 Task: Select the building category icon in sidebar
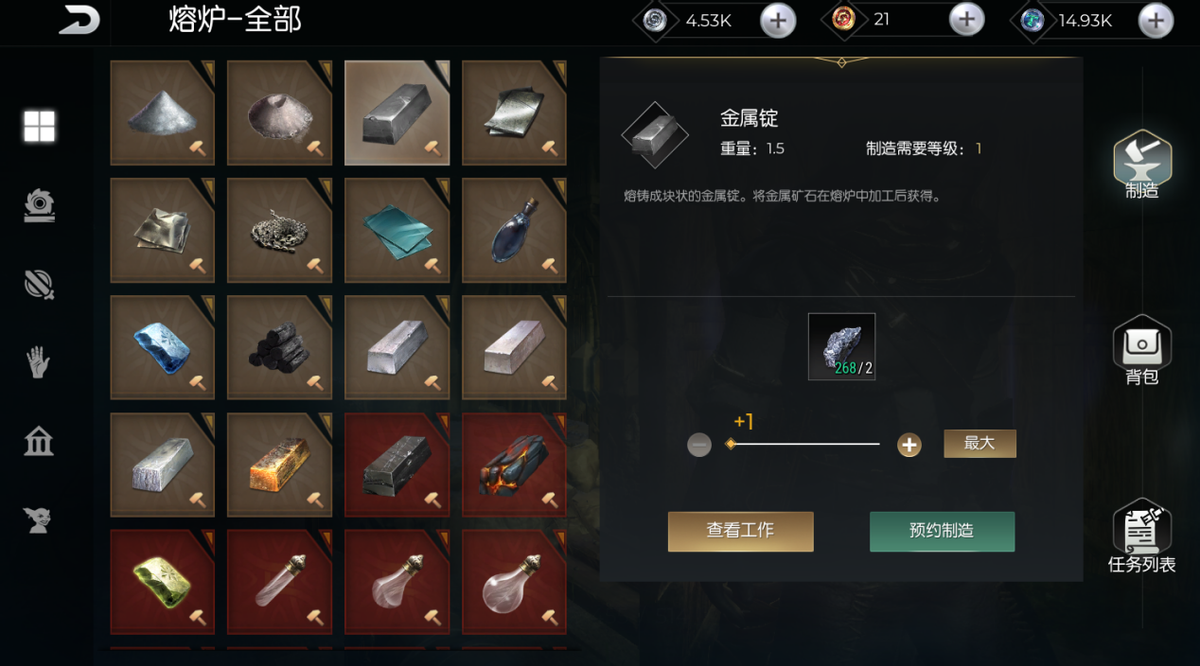click(39, 440)
